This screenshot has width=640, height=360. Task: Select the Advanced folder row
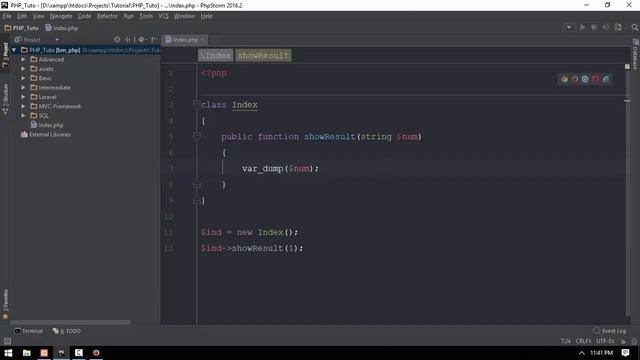tap(85, 59)
